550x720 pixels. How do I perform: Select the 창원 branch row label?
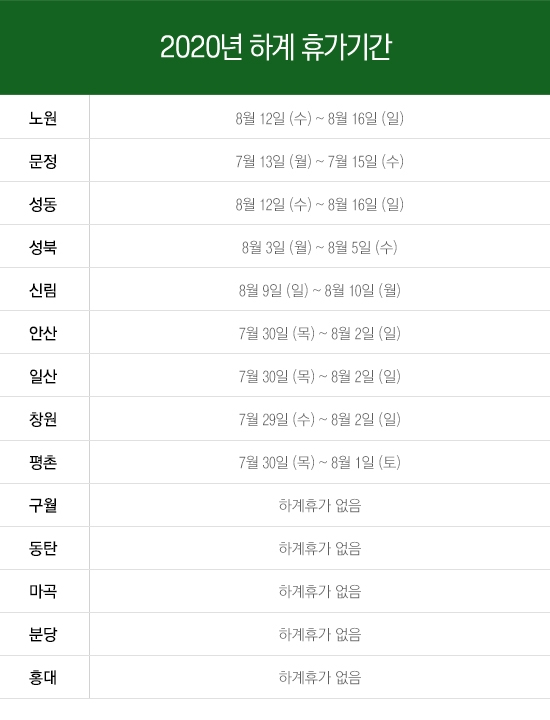click(43, 419)
